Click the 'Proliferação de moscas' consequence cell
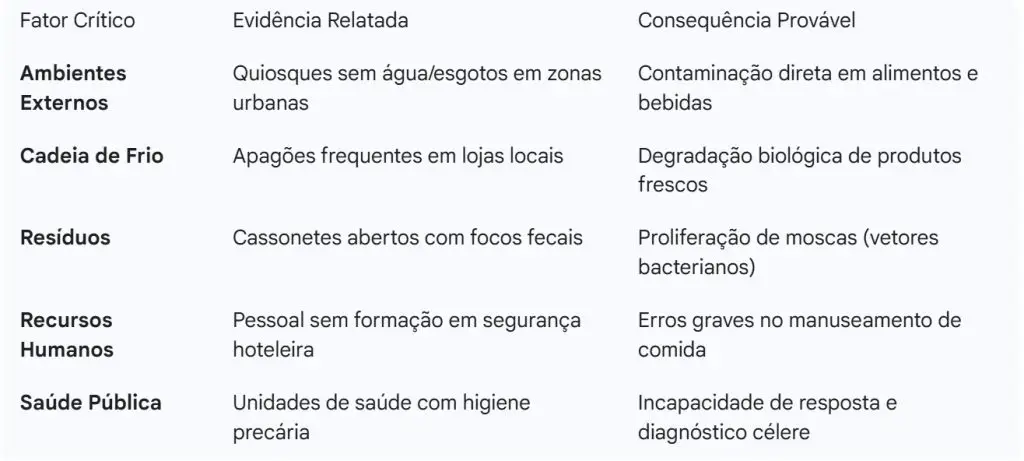The height and width of the screenshot is (461, 1024). (789, 252)
